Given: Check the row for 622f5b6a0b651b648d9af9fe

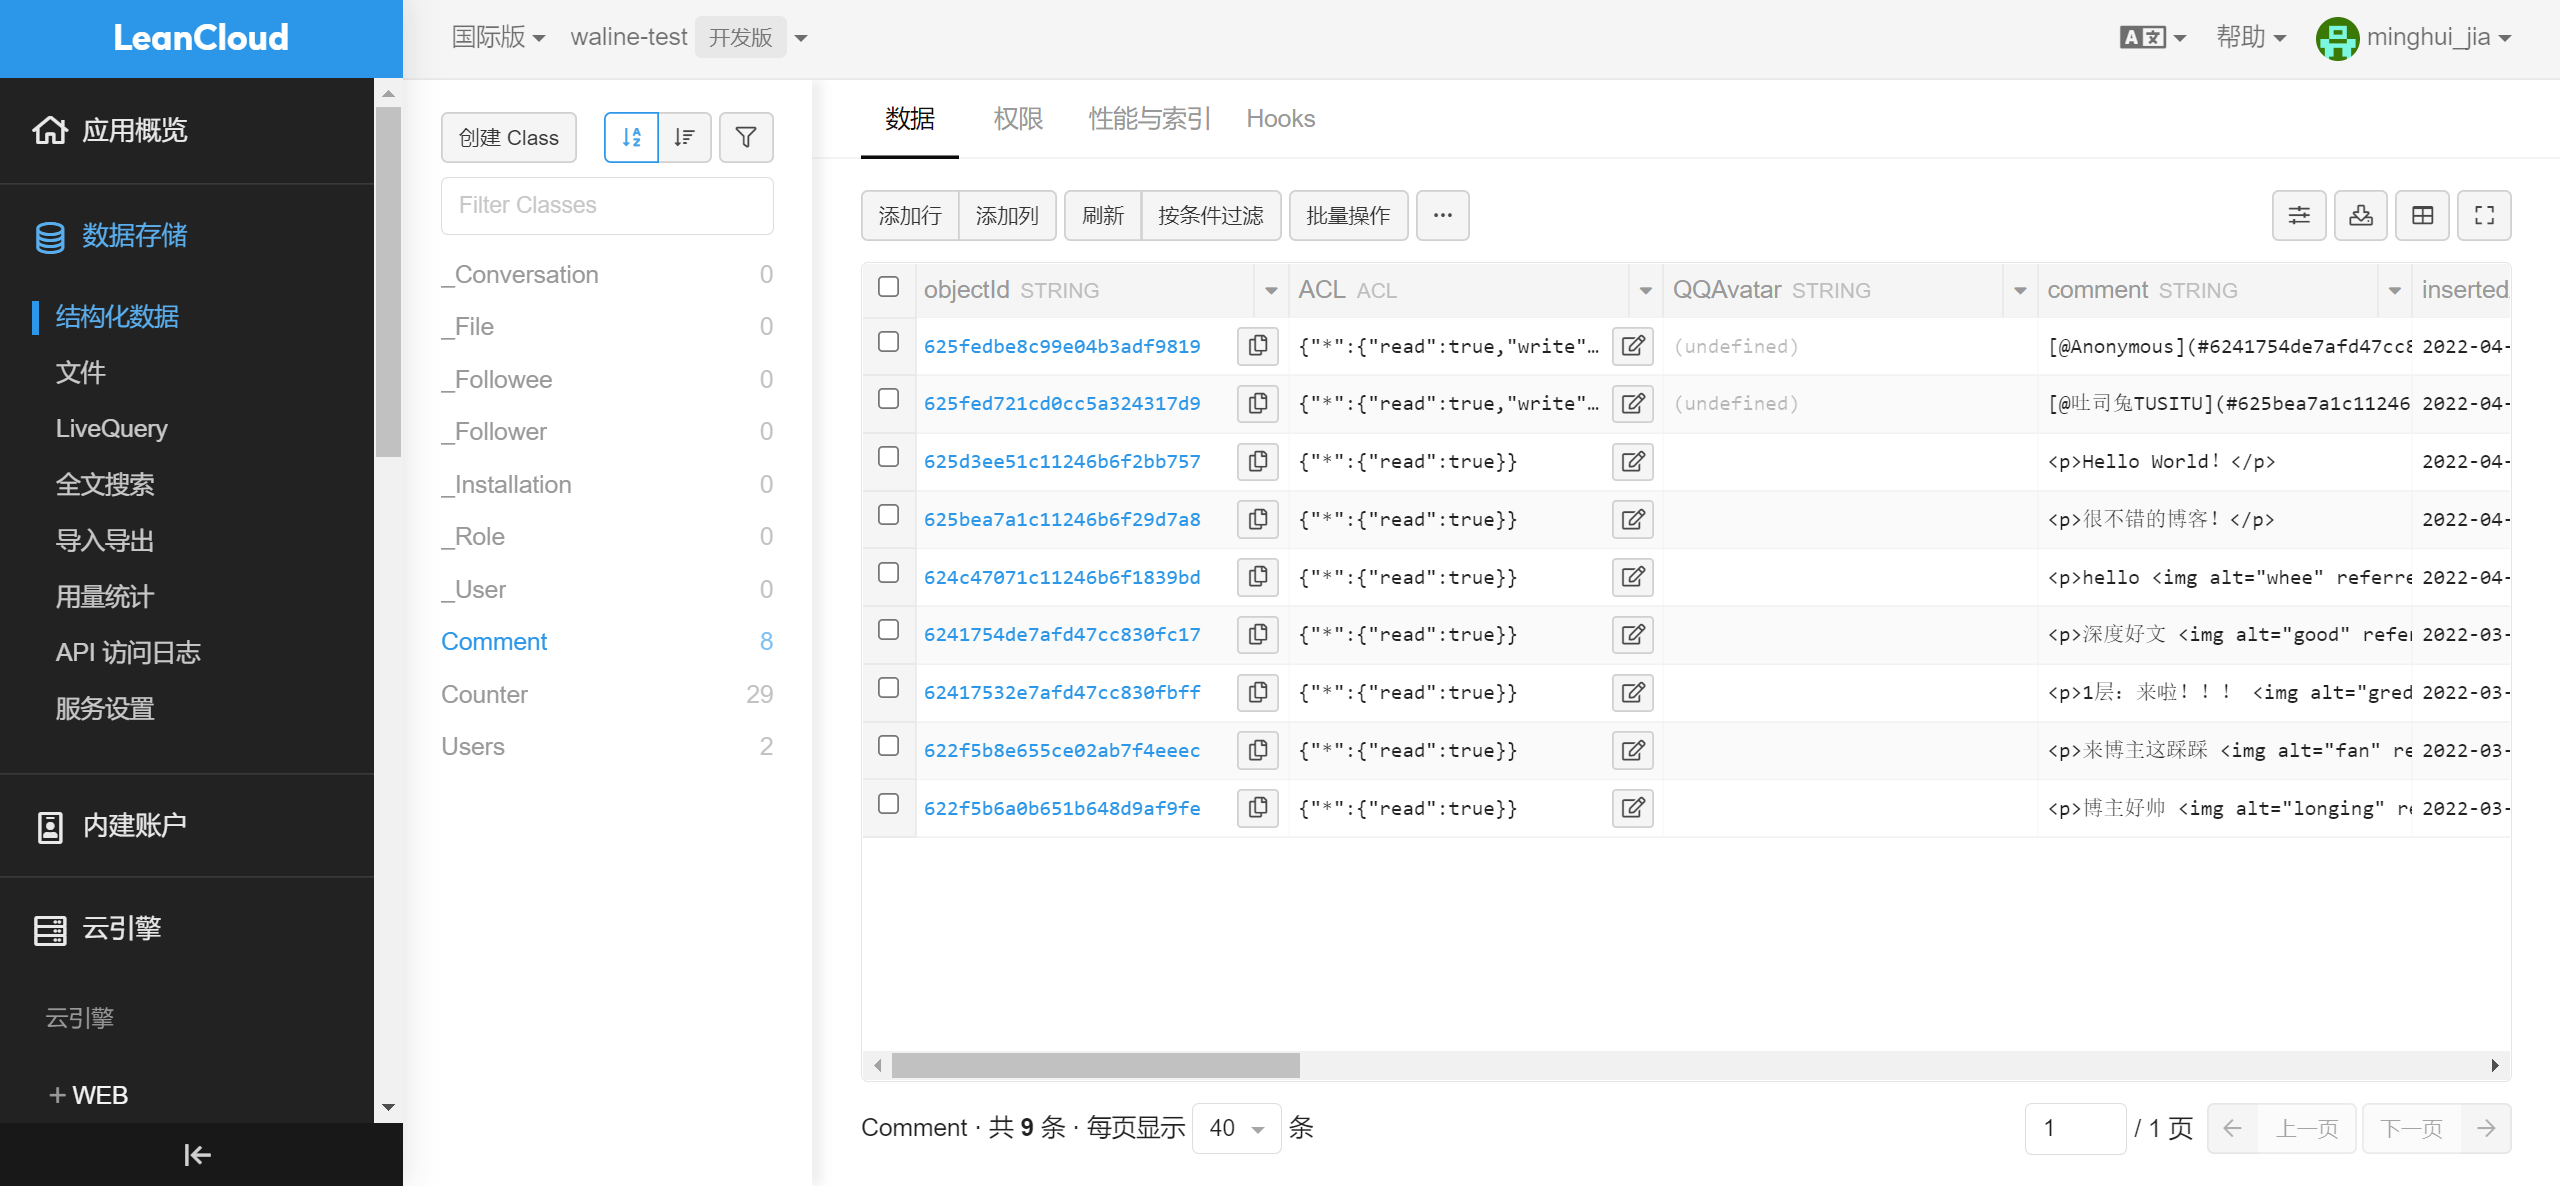Looking at the screenshot, I should coord(888,803).
